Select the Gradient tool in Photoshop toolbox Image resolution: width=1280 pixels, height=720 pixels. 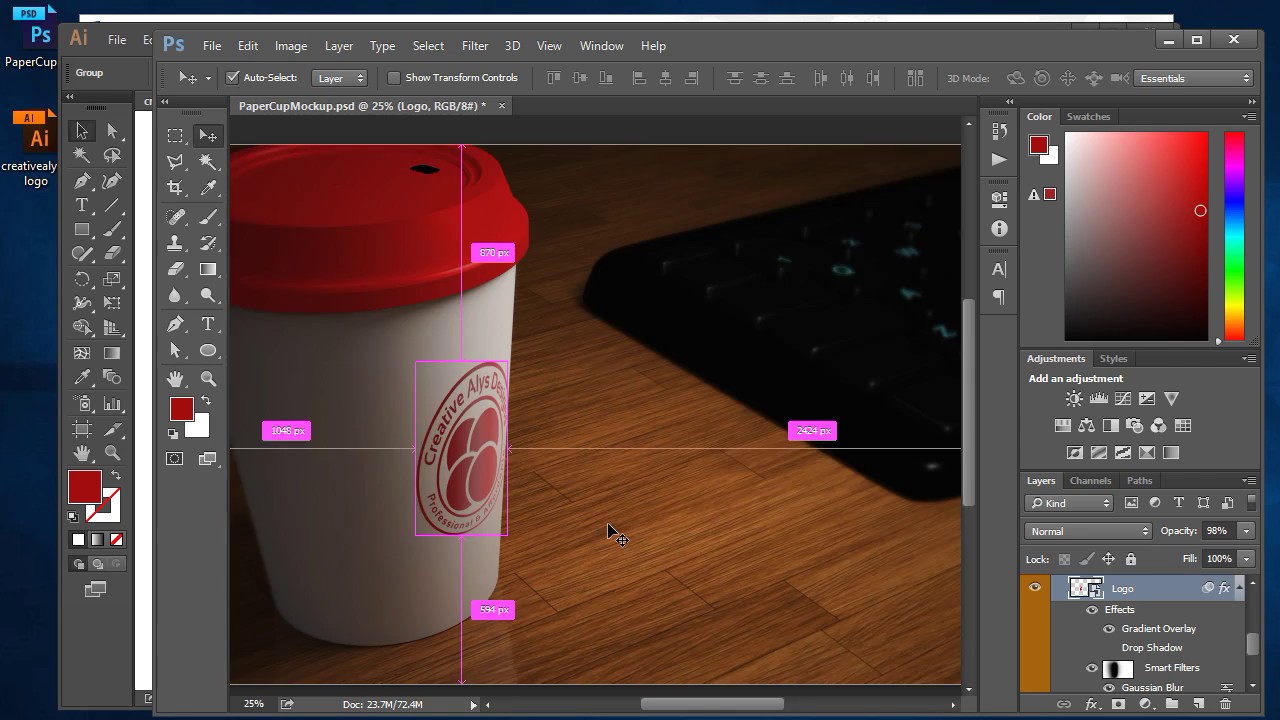pyautogui.click(x=208, y=269)
